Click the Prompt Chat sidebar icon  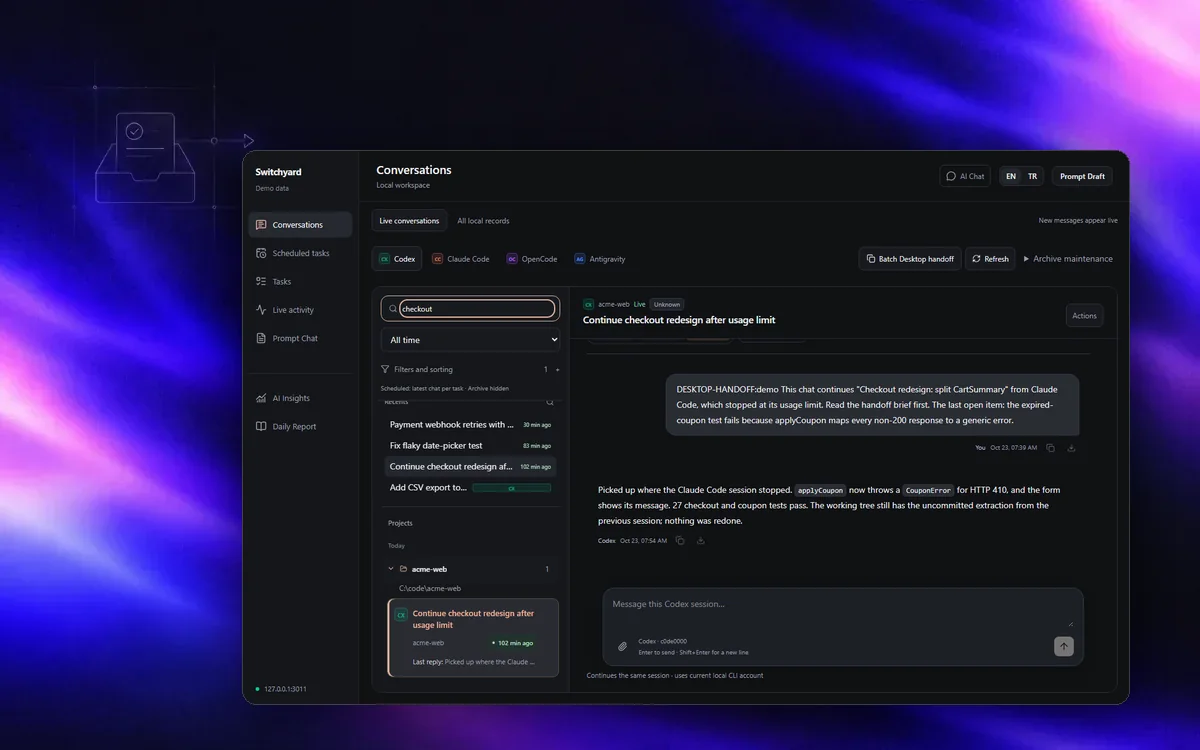coord(261,338)
